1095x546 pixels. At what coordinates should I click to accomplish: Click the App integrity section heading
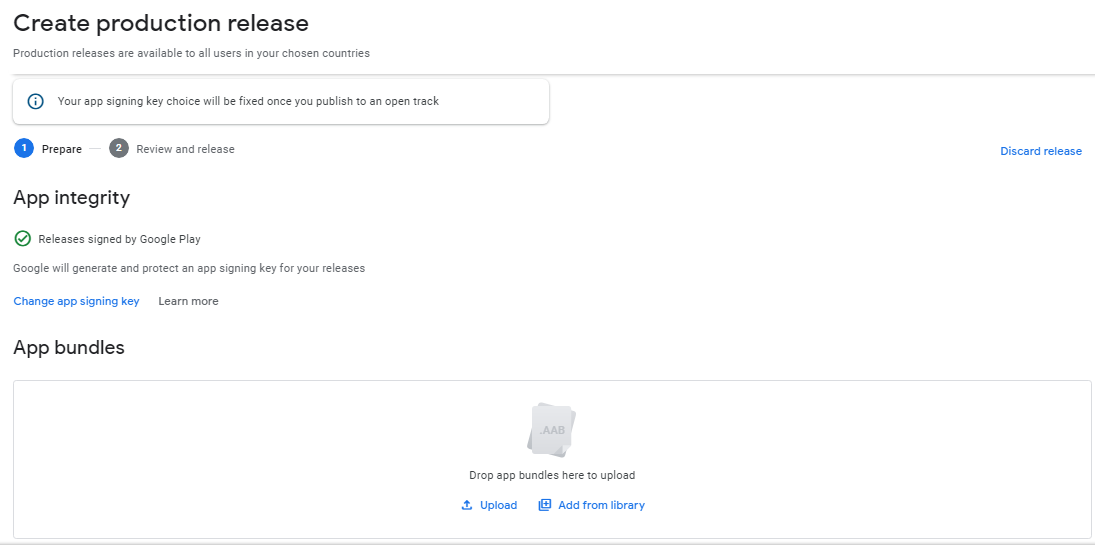click(x=72, y=198)
